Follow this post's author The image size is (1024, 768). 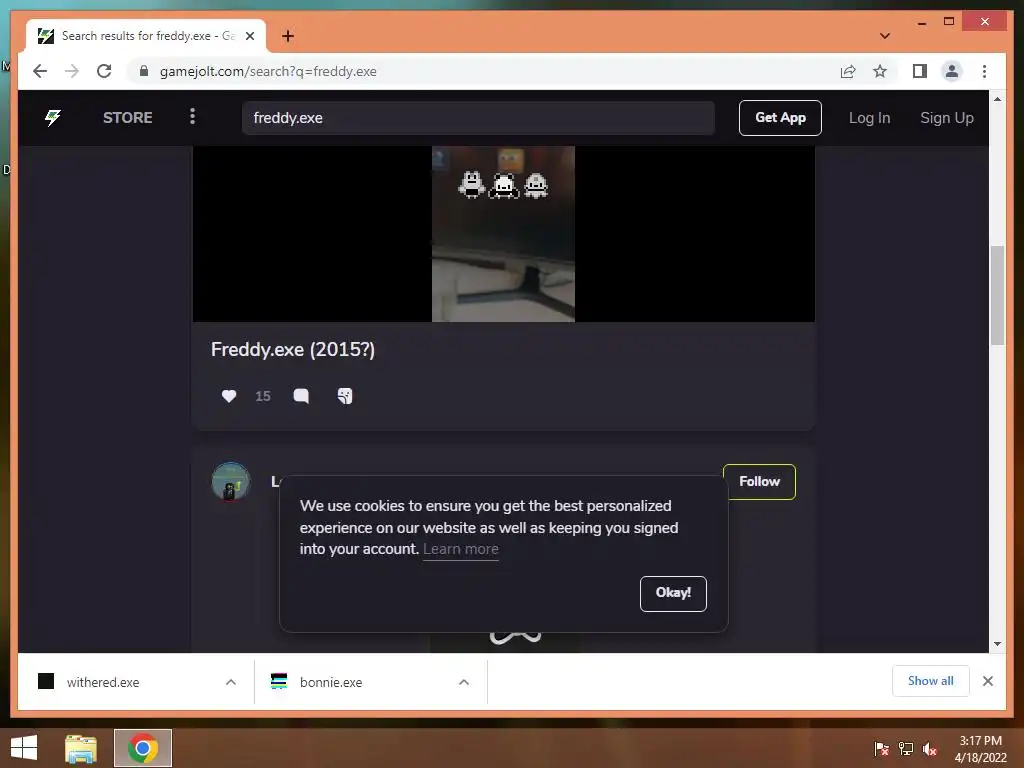(x=760, y=482)
